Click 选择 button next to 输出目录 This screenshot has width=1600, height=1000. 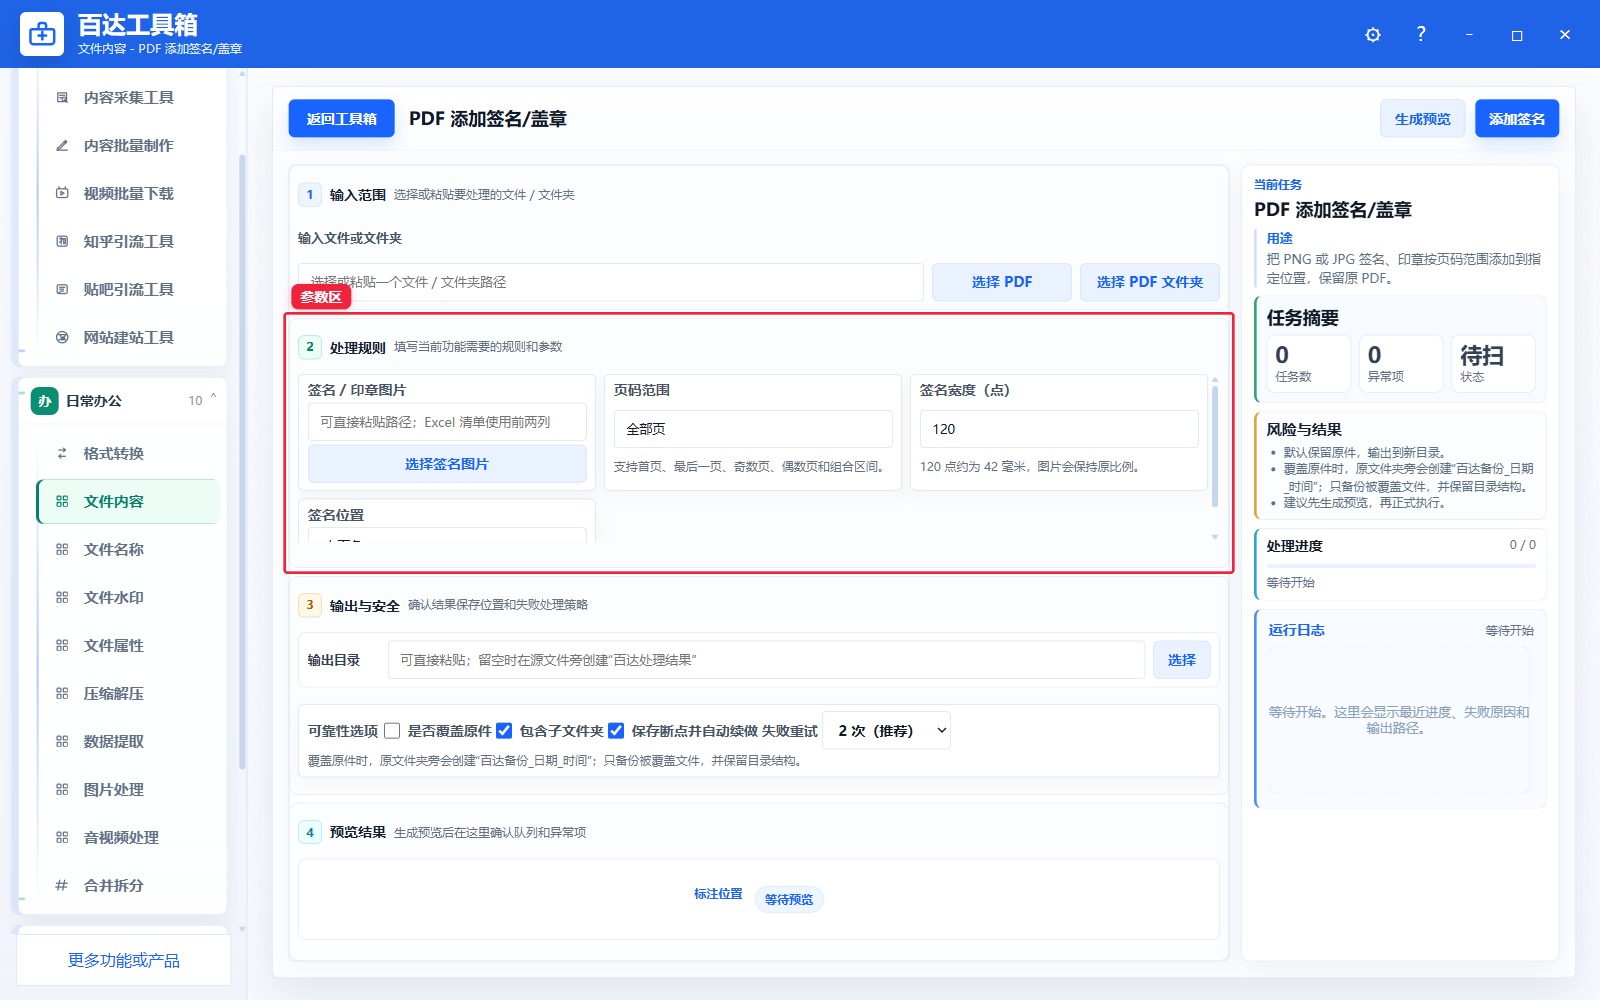1181,660
